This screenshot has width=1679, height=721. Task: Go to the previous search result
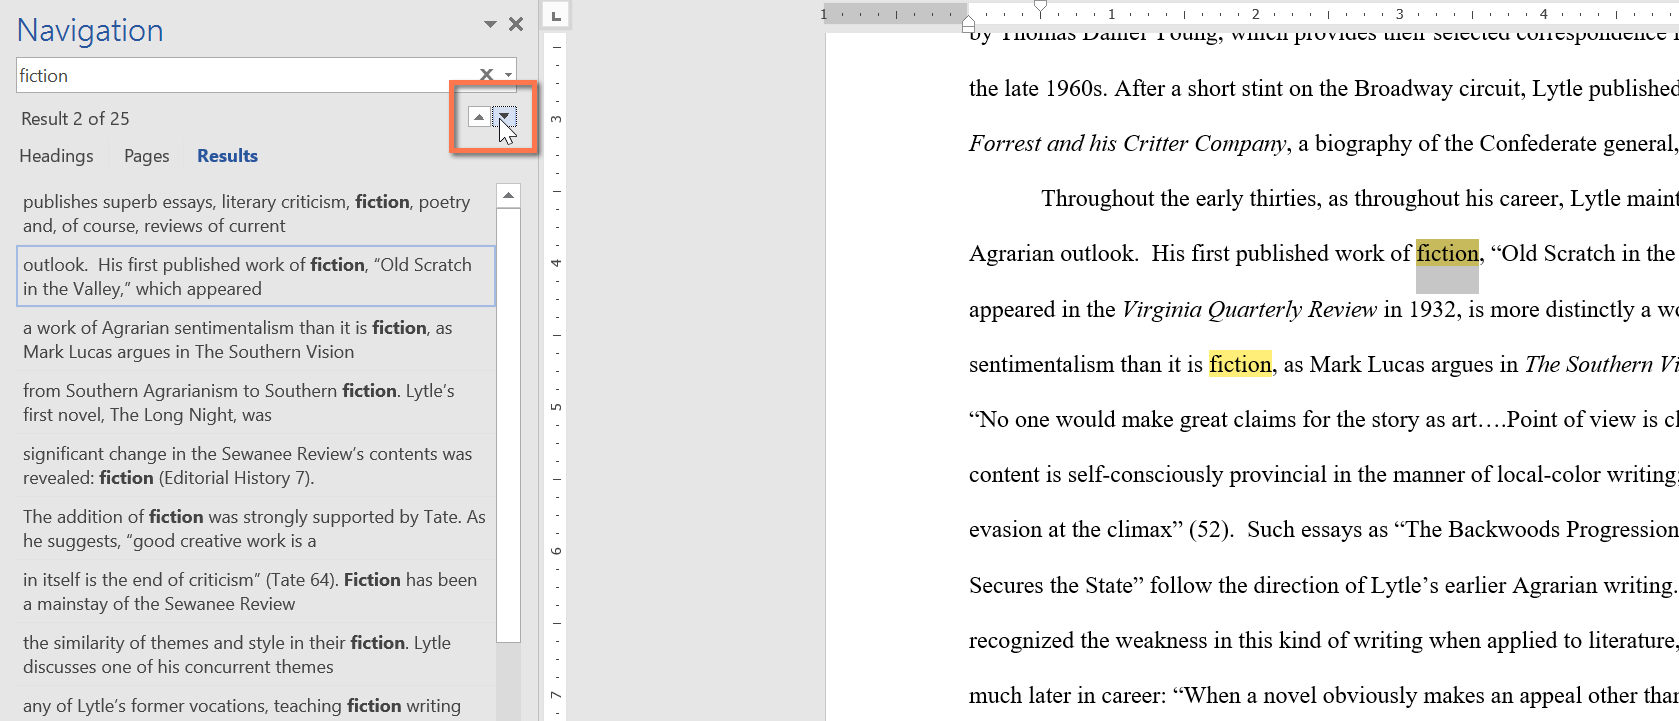click(x=479, y=117)
